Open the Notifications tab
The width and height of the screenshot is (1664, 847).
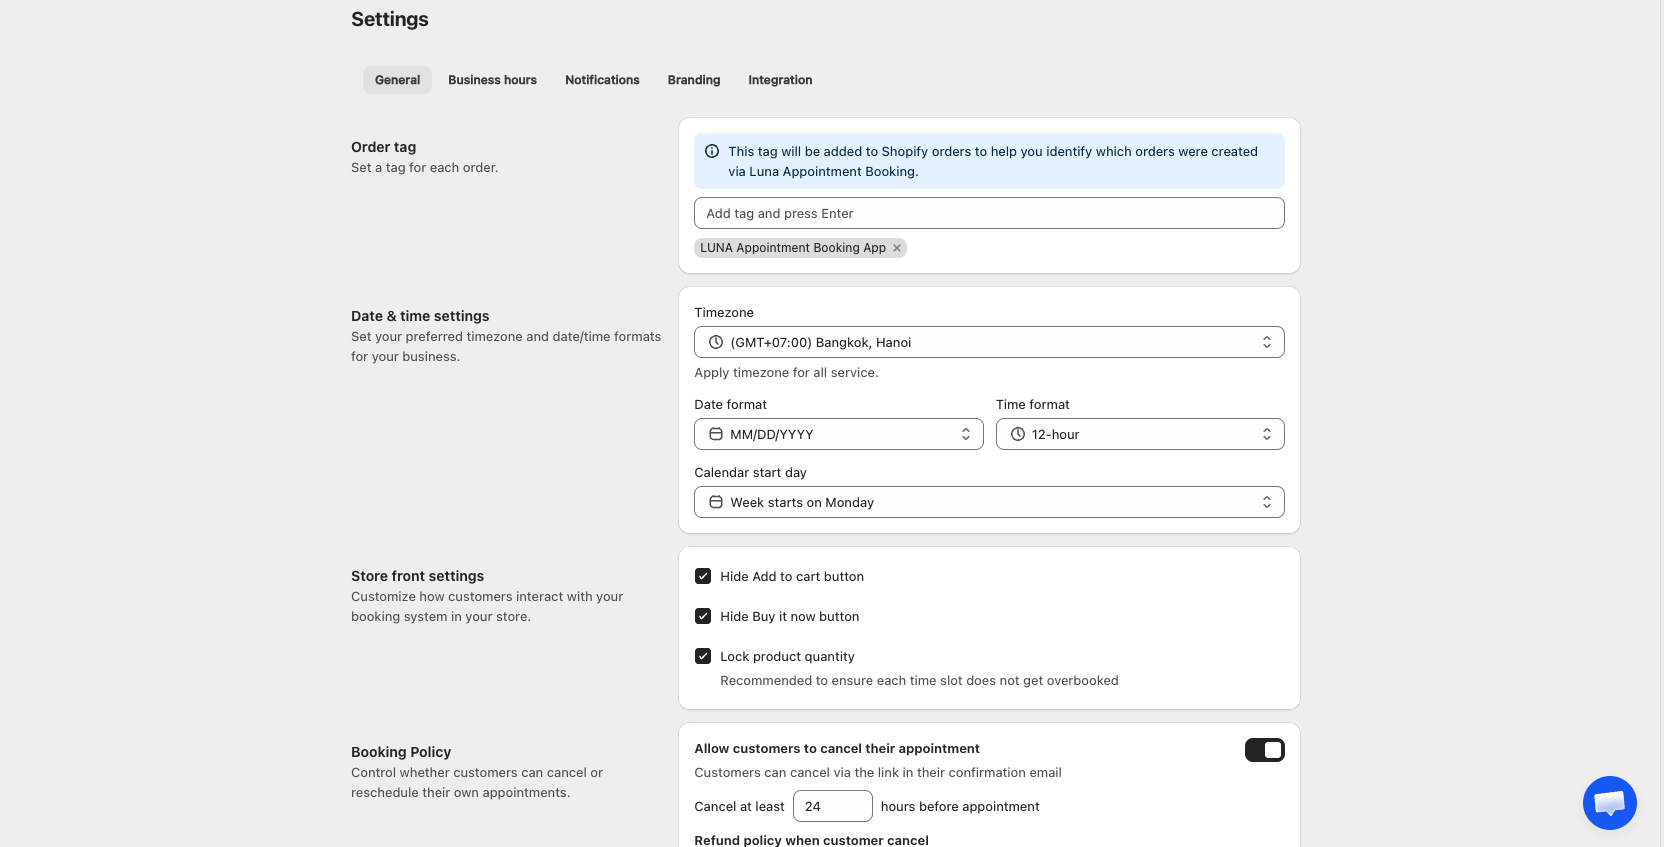(x=602, y=80)
